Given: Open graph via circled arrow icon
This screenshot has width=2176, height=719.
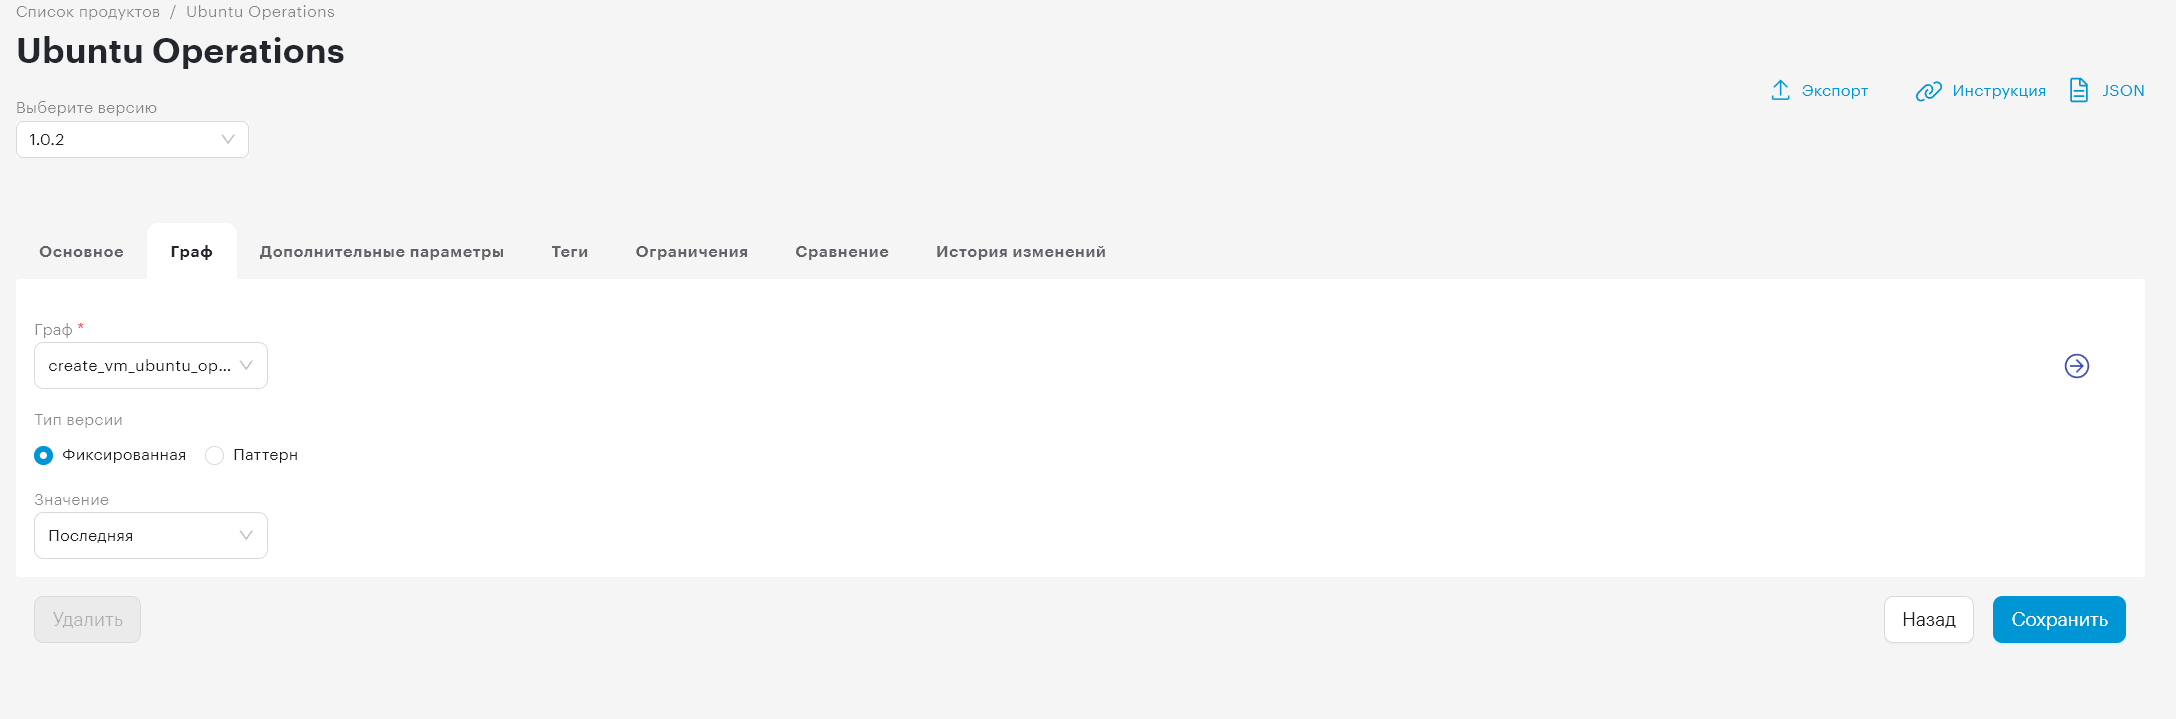Looking at the screenshot, I should 2077,366.
